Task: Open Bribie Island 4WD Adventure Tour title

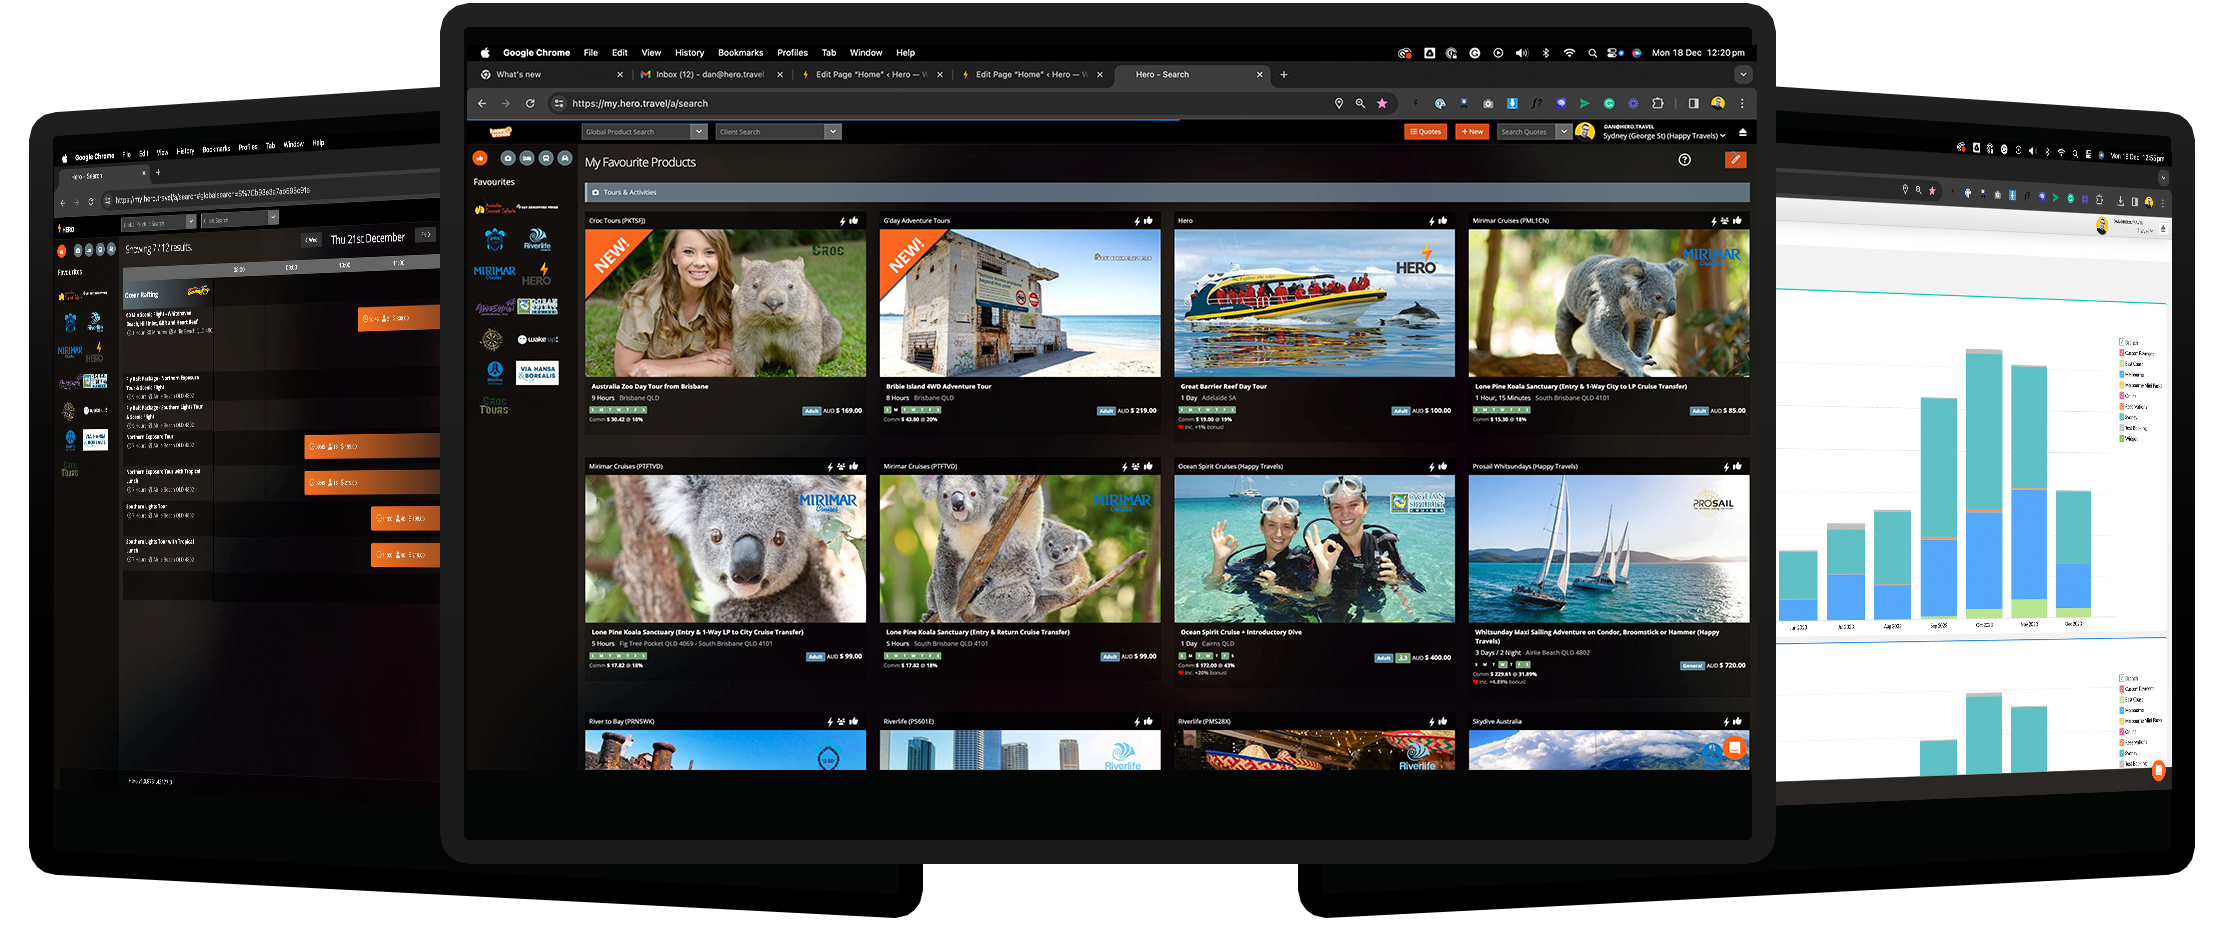Action: [x=938, y=386]
